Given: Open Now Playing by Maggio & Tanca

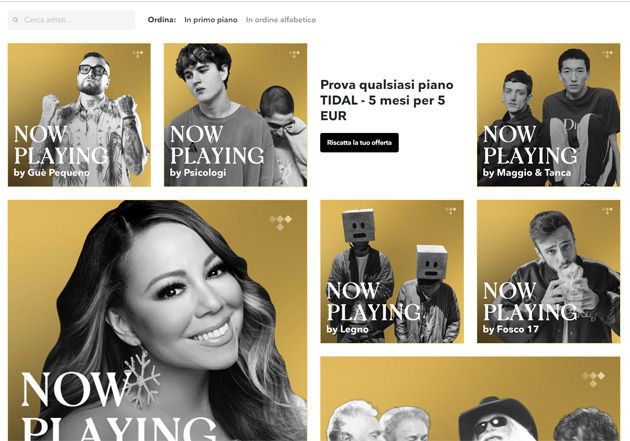Looking at the screenshot, I should point(548,115).
